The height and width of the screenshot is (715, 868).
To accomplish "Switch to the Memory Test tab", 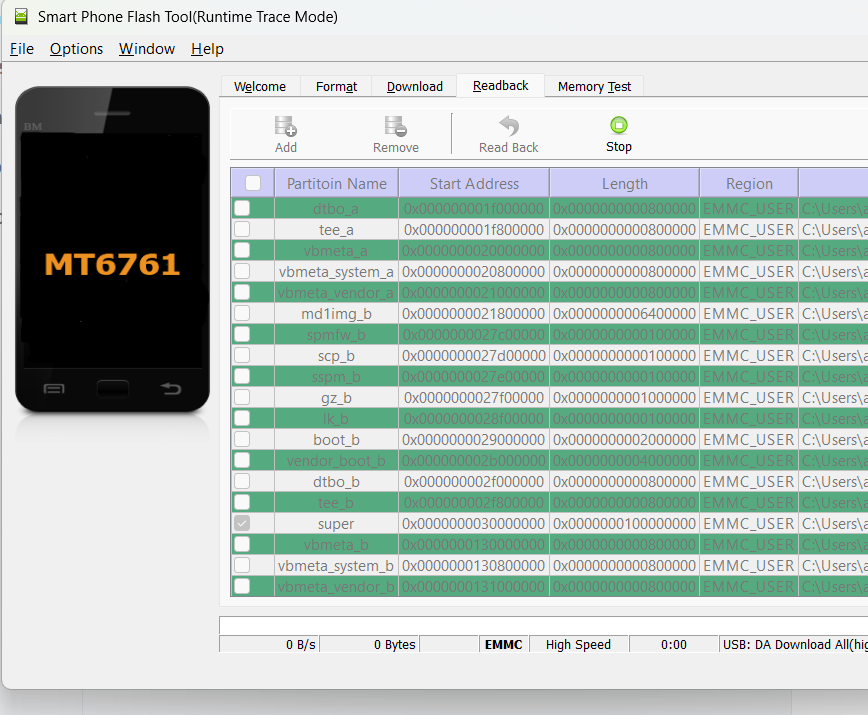I will (594, 87).
